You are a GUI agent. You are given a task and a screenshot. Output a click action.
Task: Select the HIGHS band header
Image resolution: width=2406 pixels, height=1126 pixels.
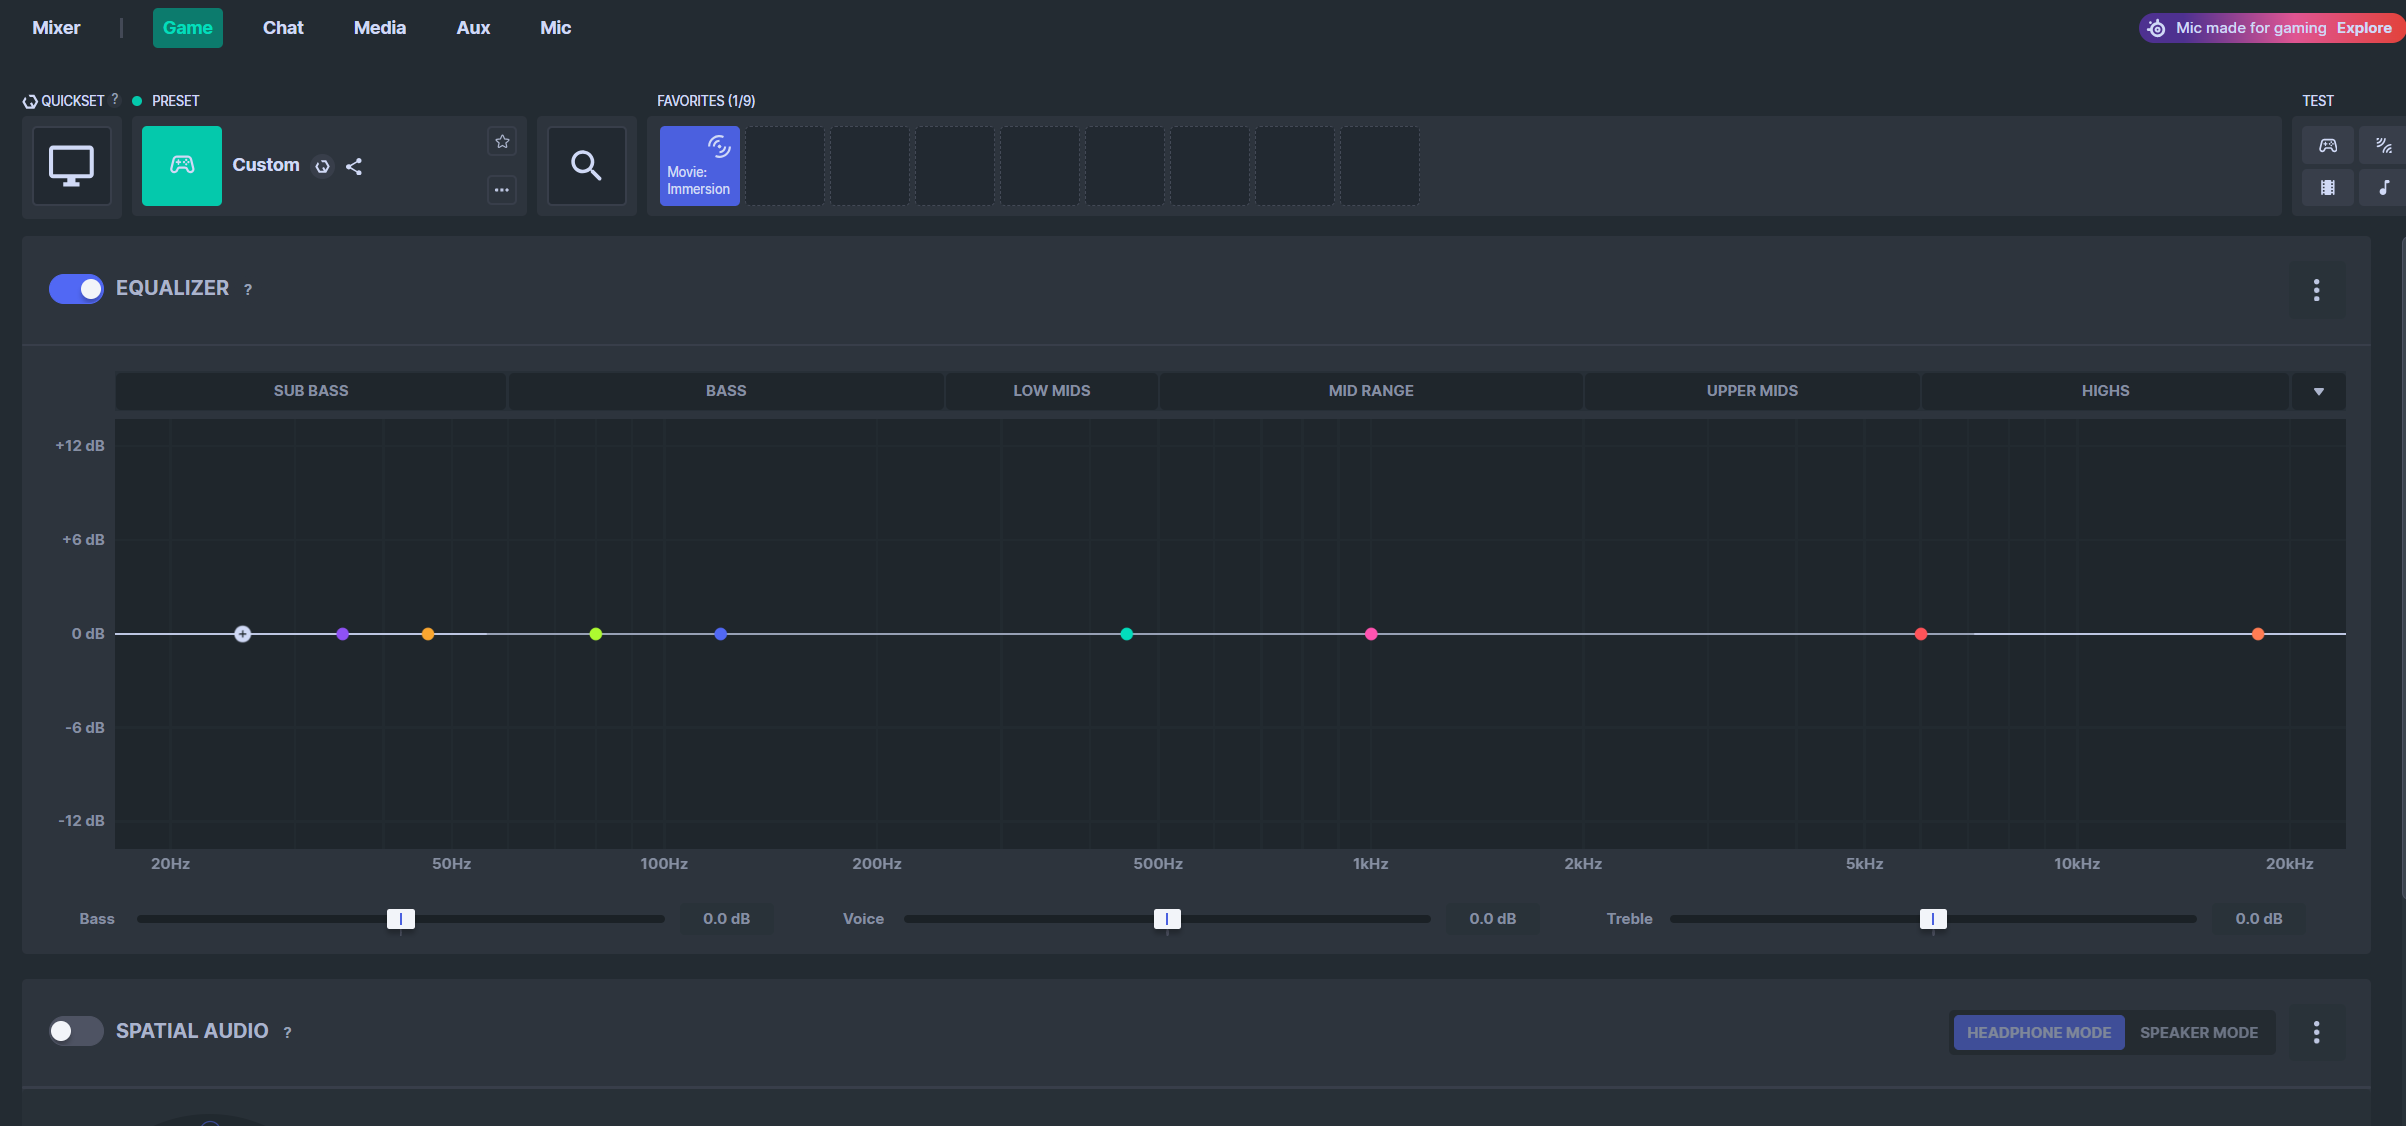tap(2106, 391)
